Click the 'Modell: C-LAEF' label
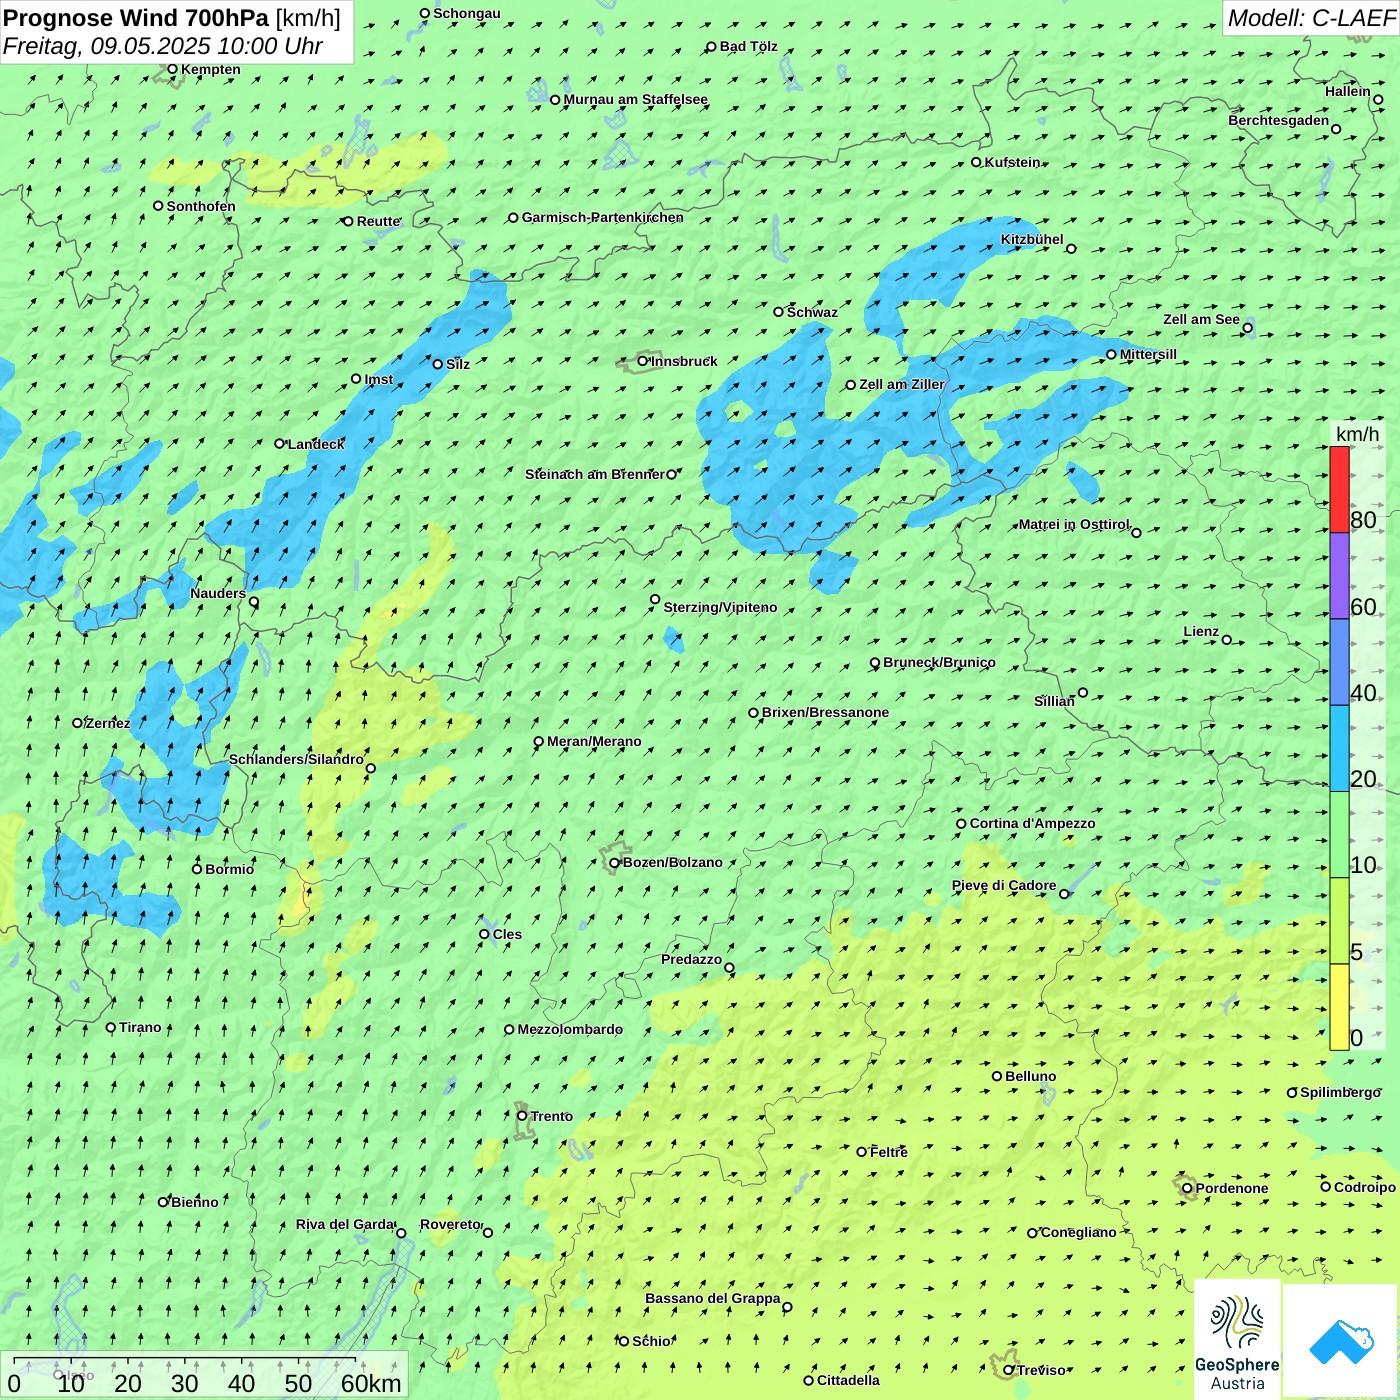This screenshot has height=1400, width=1400. tap(1311, 18)
